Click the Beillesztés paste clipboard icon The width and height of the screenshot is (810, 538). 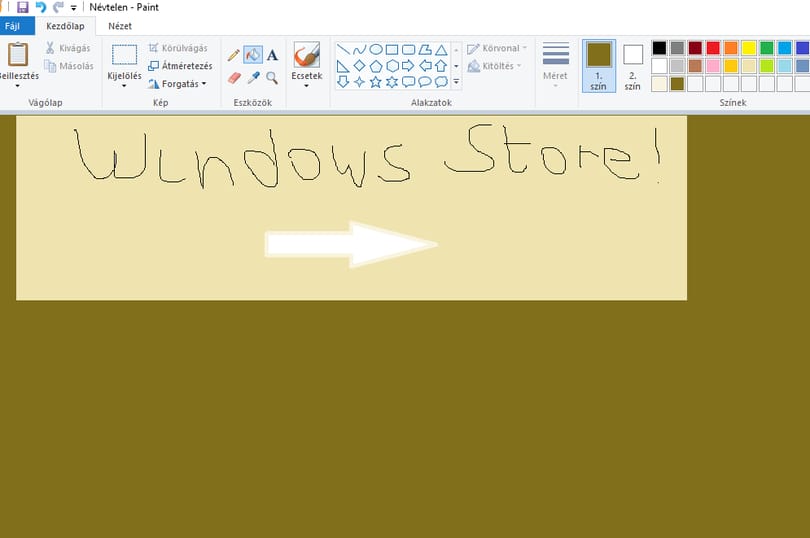coord(18,54)
